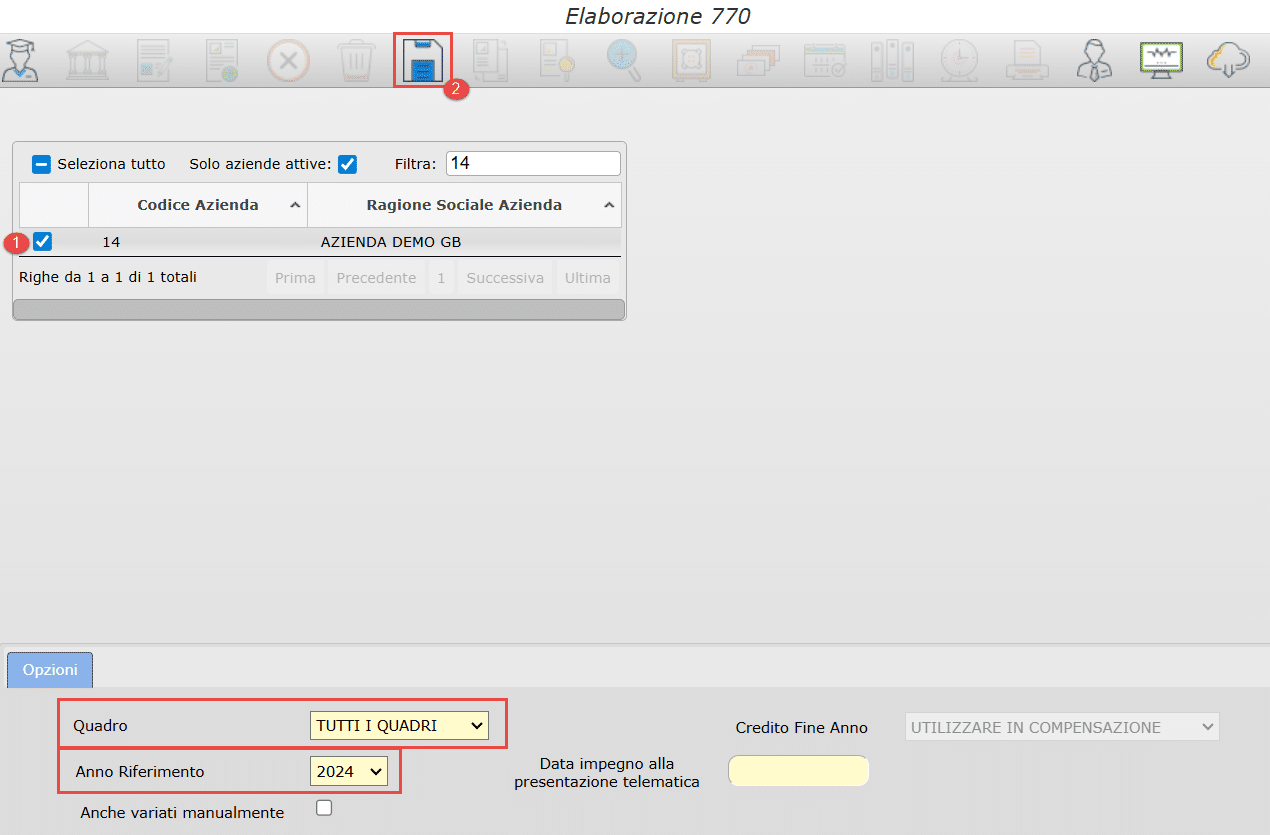Disable the Solo aziende attive checkbox
This screenshot has width=1270, height=835.
(347, 164)
